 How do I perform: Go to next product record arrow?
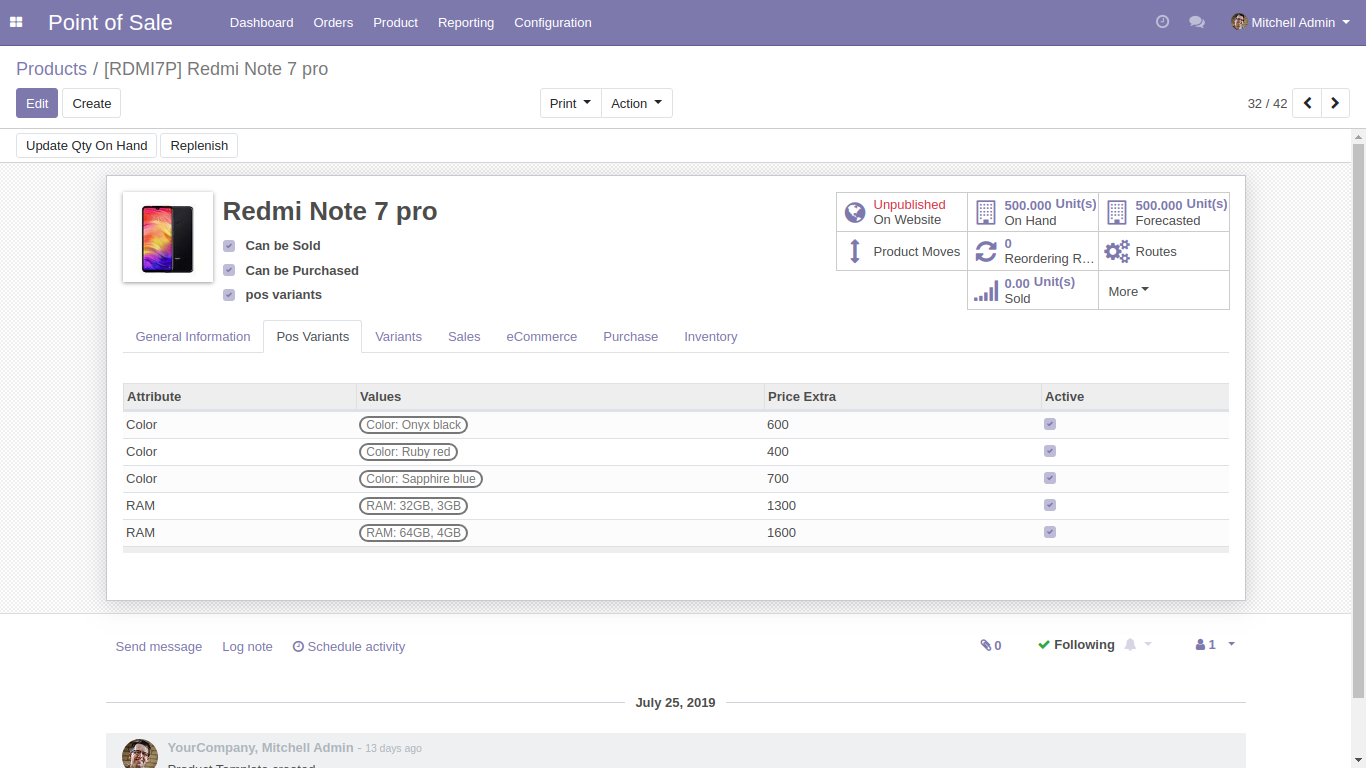pyautogui.click(x=1335, y=103)
